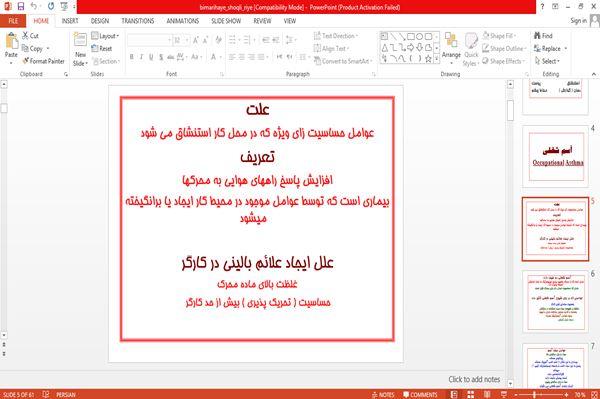Open the Layout dropdown

[x=105, y=36]
